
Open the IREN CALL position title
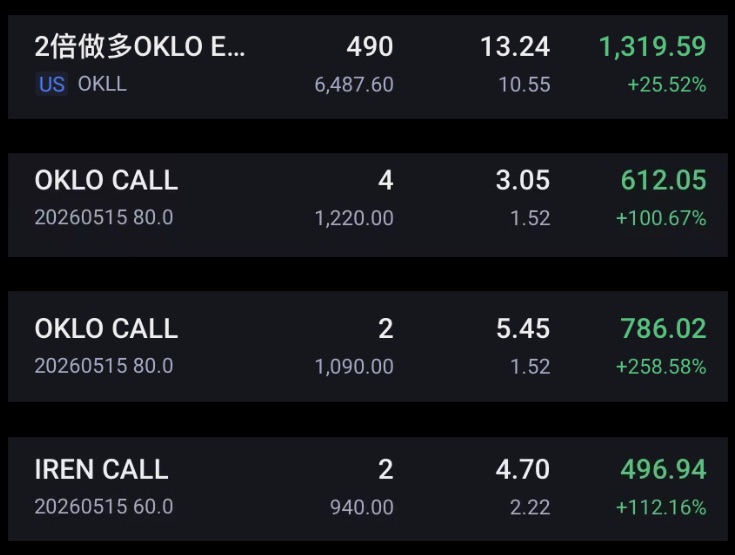(101, 469)
